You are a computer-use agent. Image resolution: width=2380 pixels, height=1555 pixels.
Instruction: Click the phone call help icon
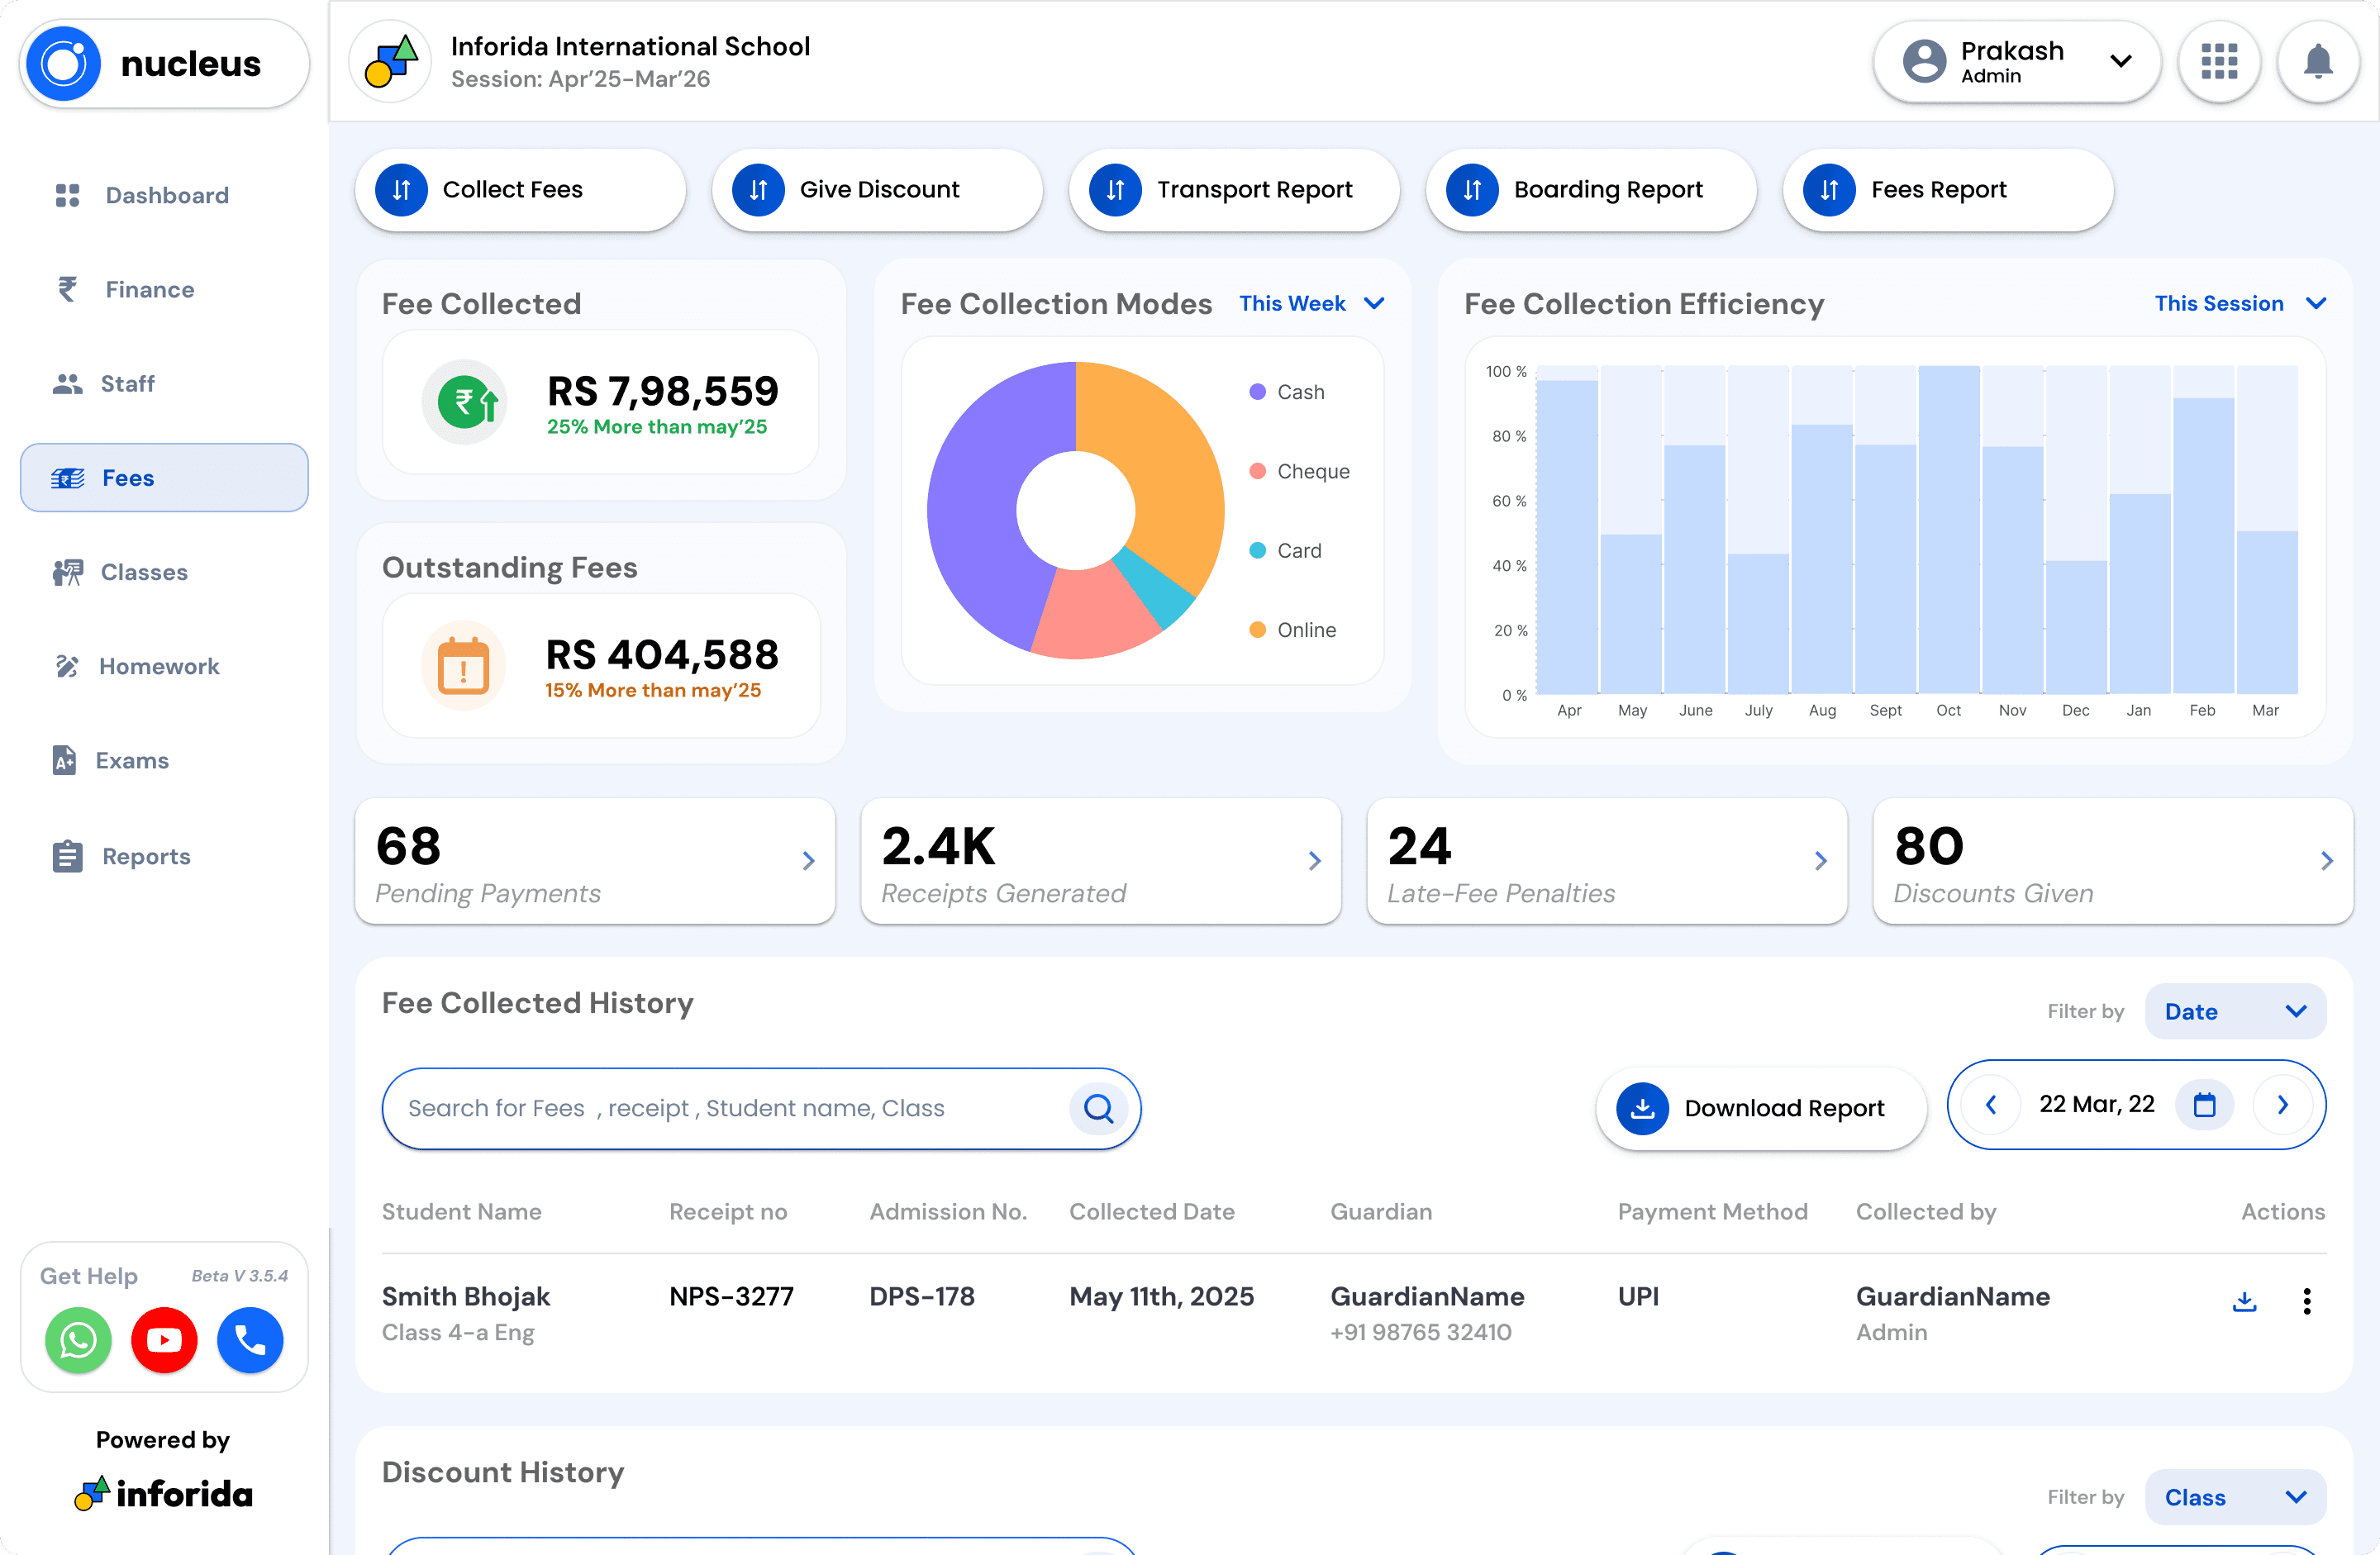250,1340
